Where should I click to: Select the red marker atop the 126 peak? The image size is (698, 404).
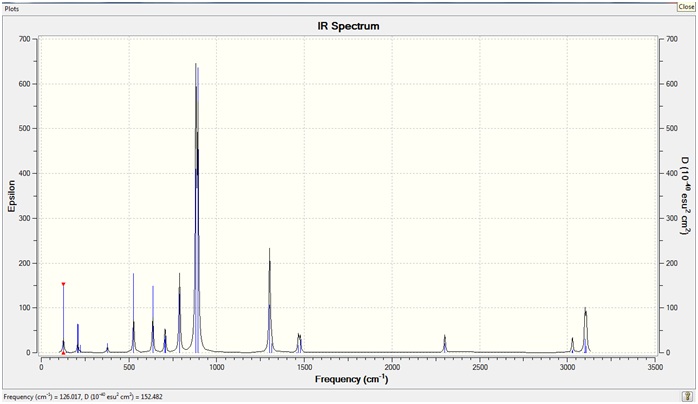[63, 284]
